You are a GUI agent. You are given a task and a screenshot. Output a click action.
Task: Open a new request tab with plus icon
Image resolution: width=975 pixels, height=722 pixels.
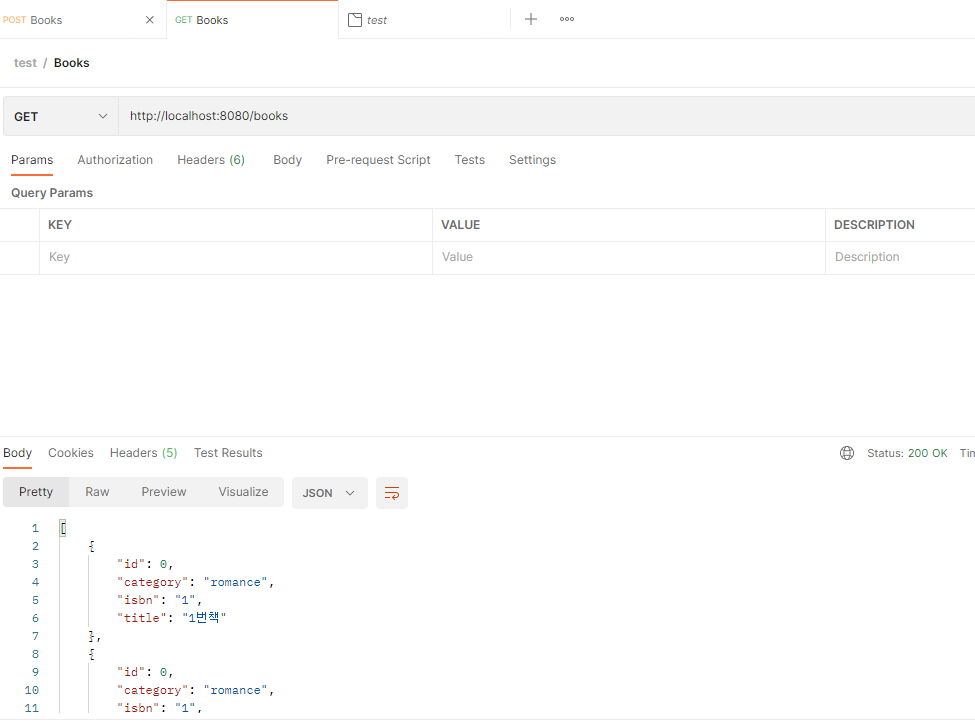tap(530, 19)
